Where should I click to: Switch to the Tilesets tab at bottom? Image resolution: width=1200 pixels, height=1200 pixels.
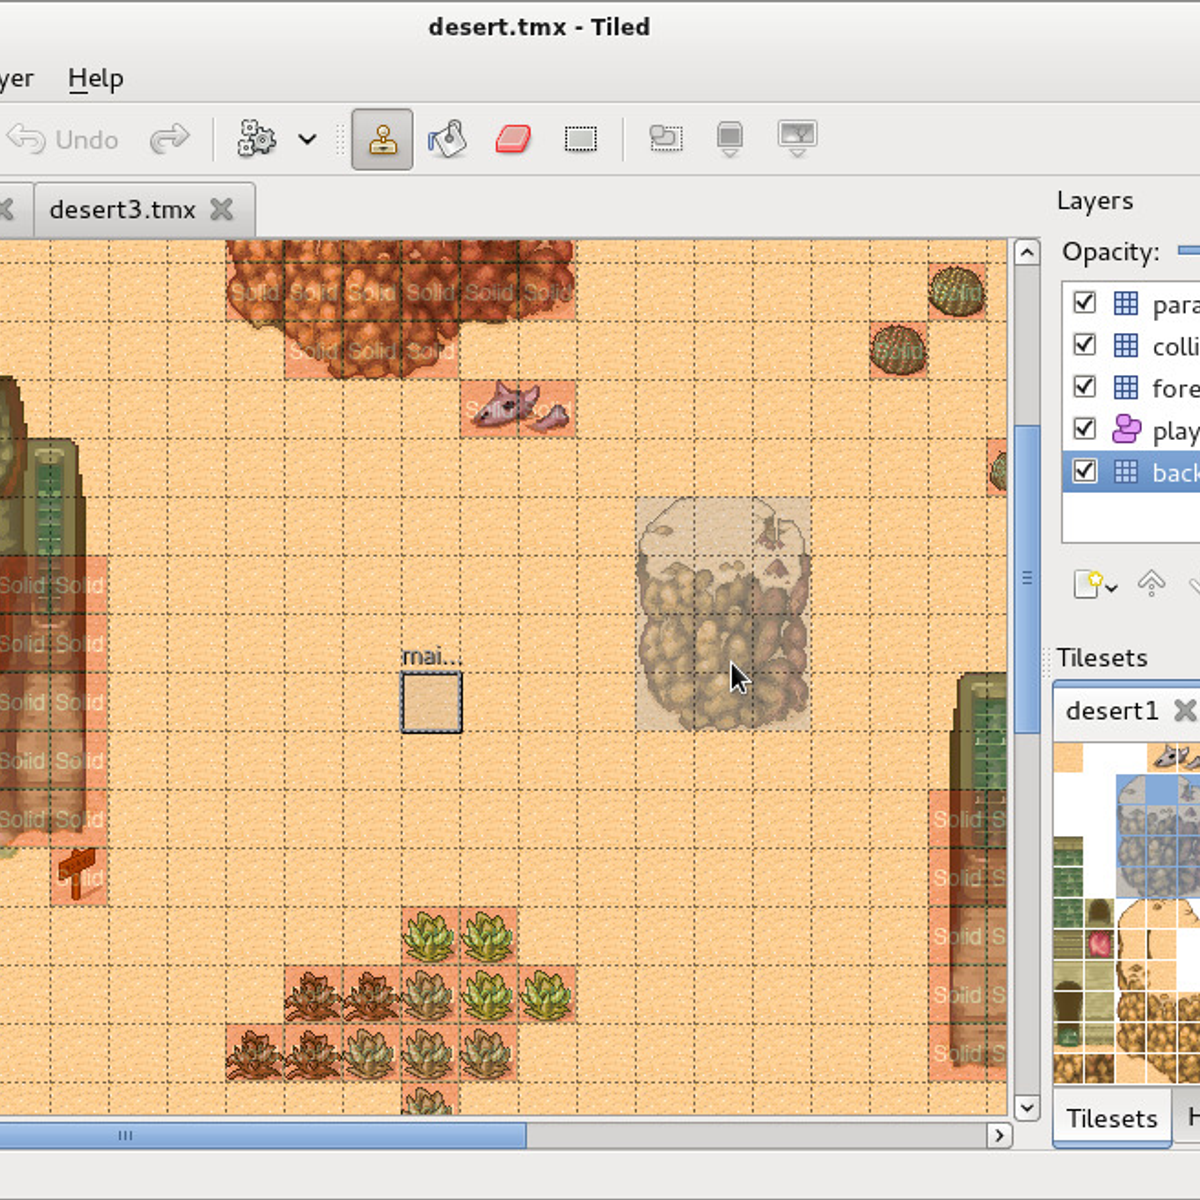(1111, 1119)
